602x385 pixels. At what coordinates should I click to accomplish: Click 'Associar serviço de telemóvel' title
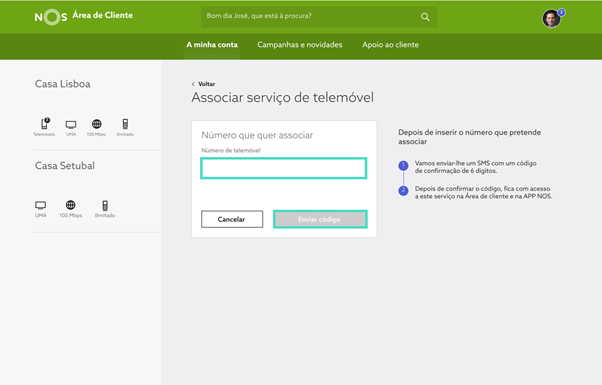283,97
